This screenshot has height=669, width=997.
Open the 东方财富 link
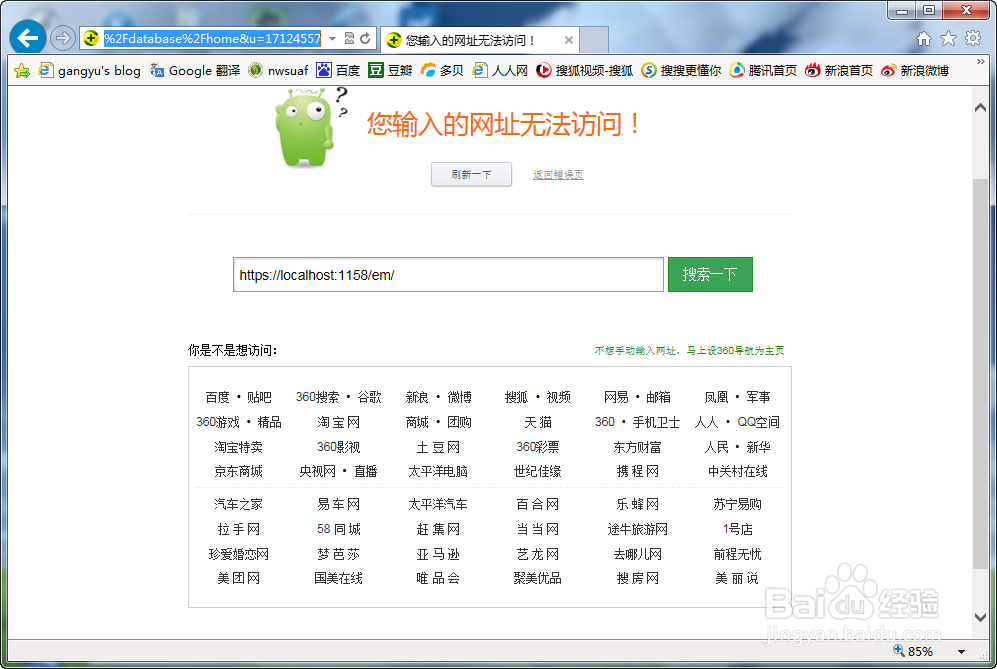coord(637,447)
